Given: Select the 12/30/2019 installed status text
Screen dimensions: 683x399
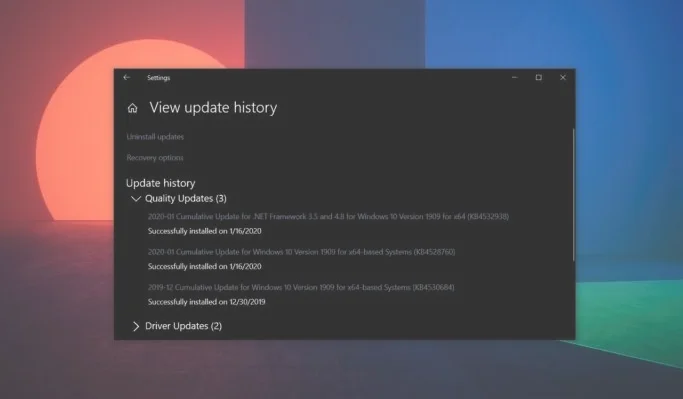Looking at the screenshot, I should click(206, 302).
